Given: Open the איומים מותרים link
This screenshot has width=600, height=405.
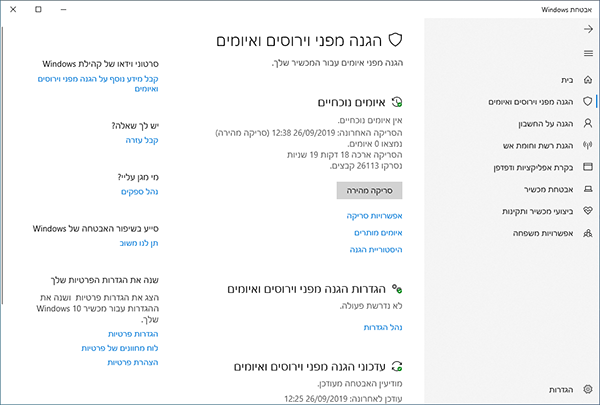Looking at the screenshot, I should click(378, 233).
